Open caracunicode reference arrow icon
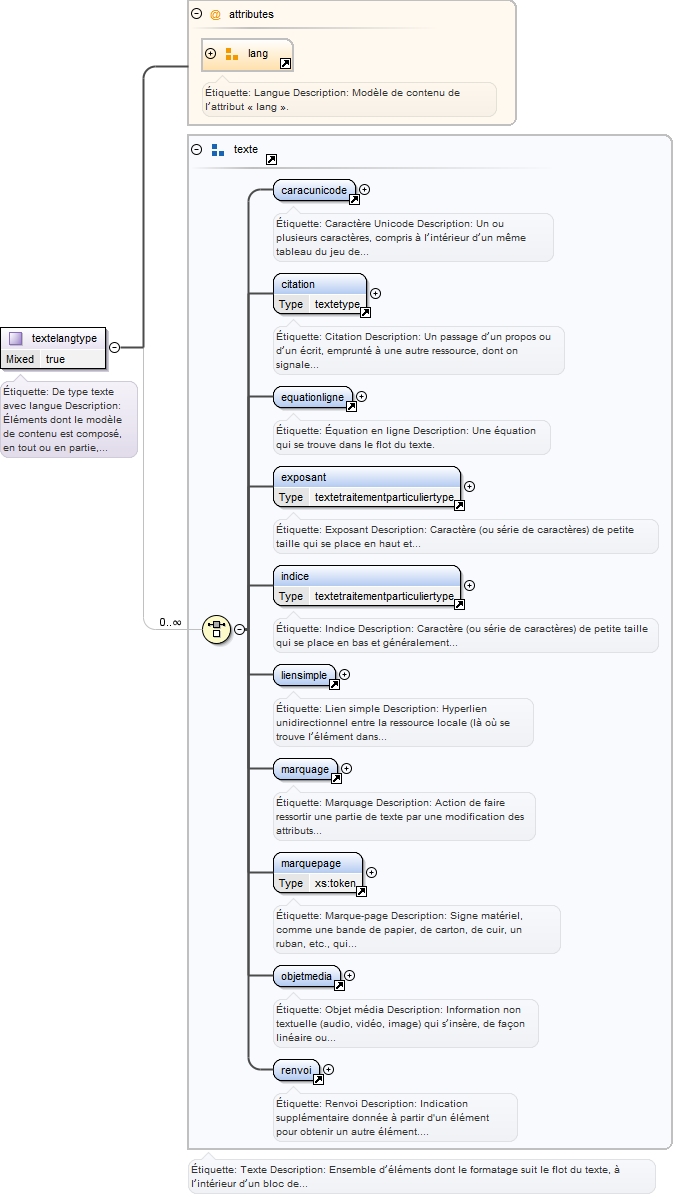The image size is (674, 1197). pyautogui.click(x=354, y=199)
